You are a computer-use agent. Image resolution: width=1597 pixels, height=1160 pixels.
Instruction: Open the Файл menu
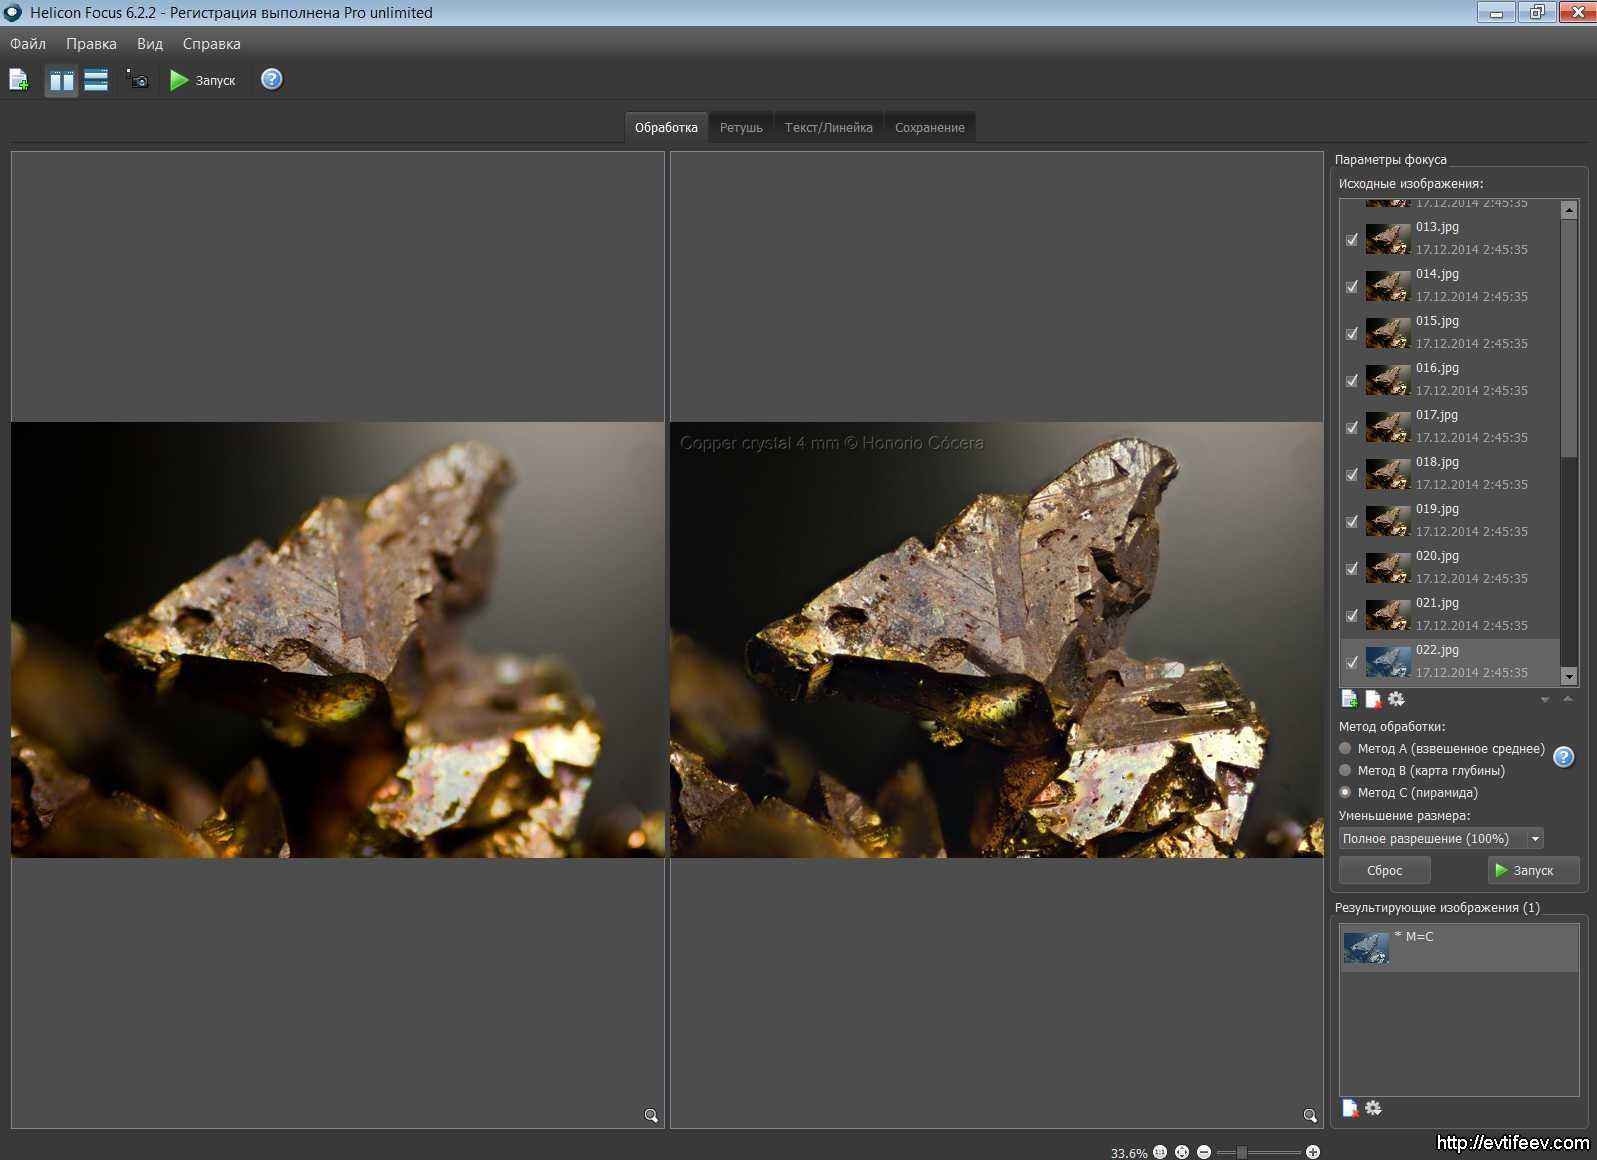tap(28, 44)
